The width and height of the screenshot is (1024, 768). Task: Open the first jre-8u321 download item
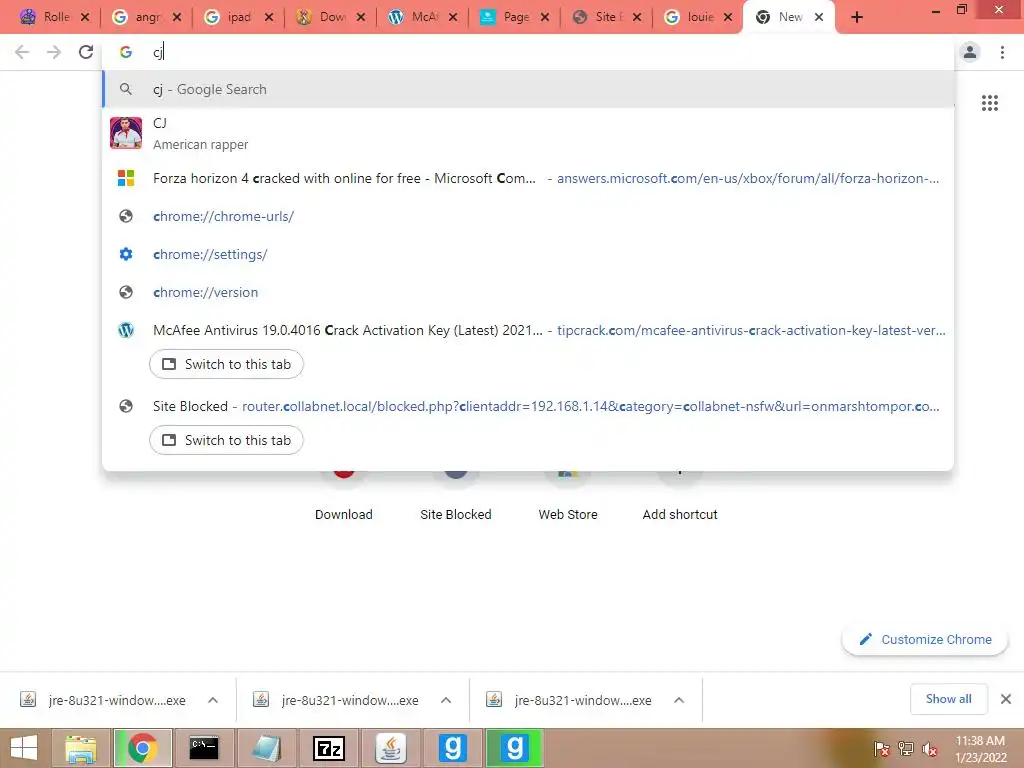(104, 700)
